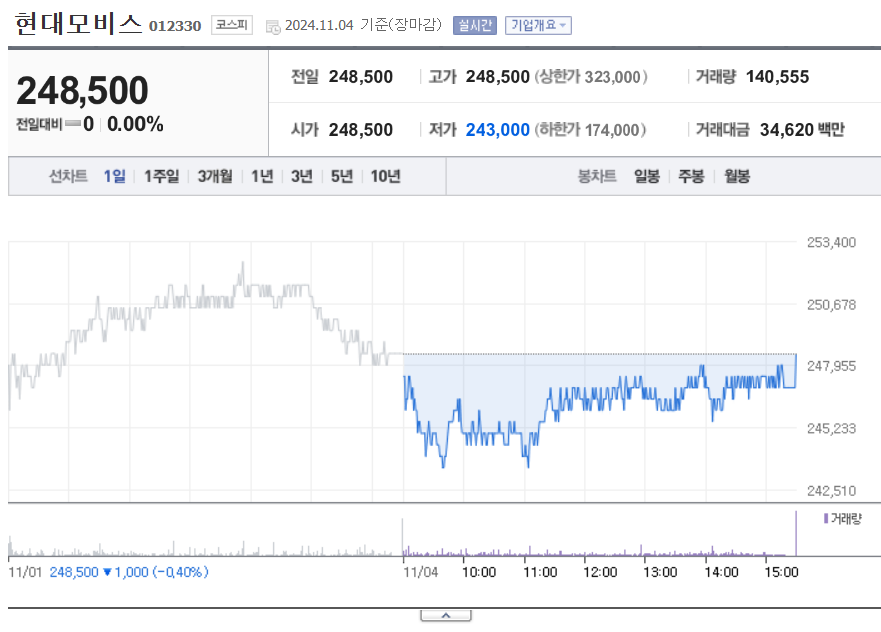Click the 2024.11.04 기준(장마감) date text
Screen dimensions: 881x632
364,25
